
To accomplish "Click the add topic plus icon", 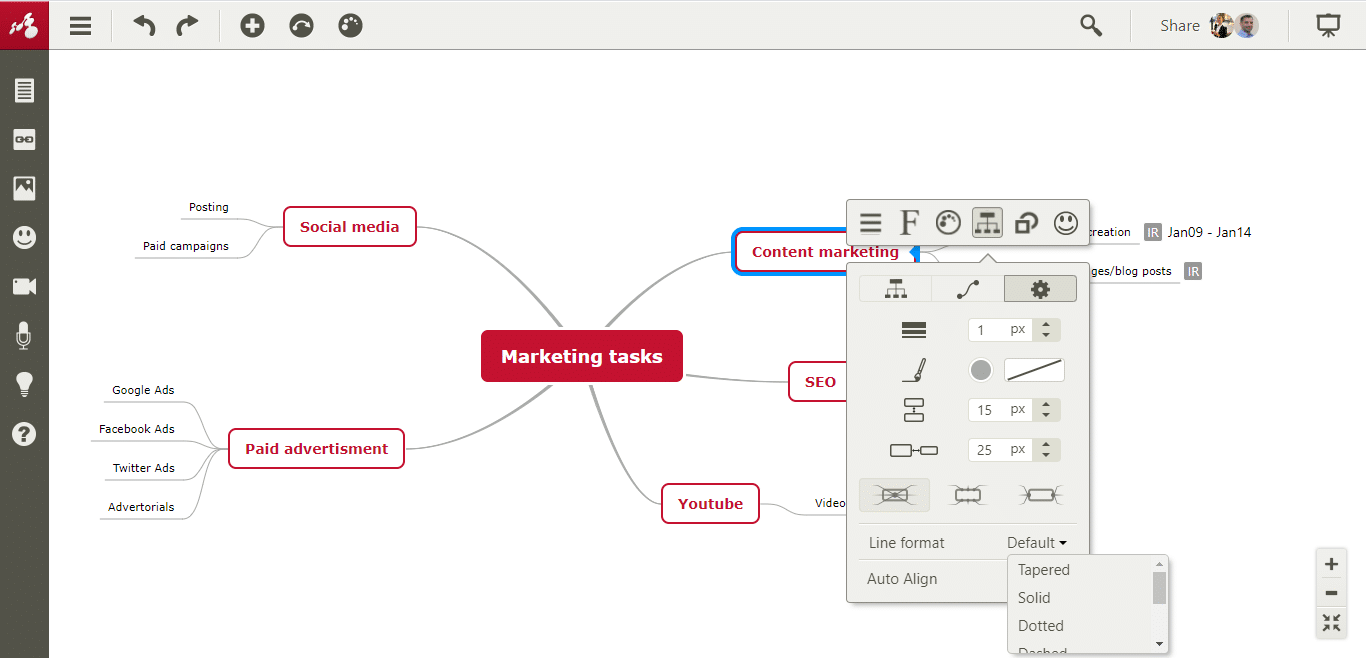I will click(x=252, y=26).
